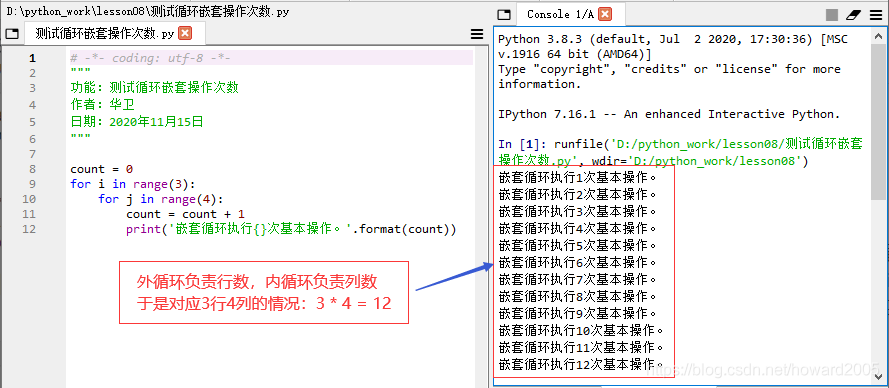The width and height of the screenshot is (889, 388).
Task: Click the print format(count) code line
Action: [291, 229]
